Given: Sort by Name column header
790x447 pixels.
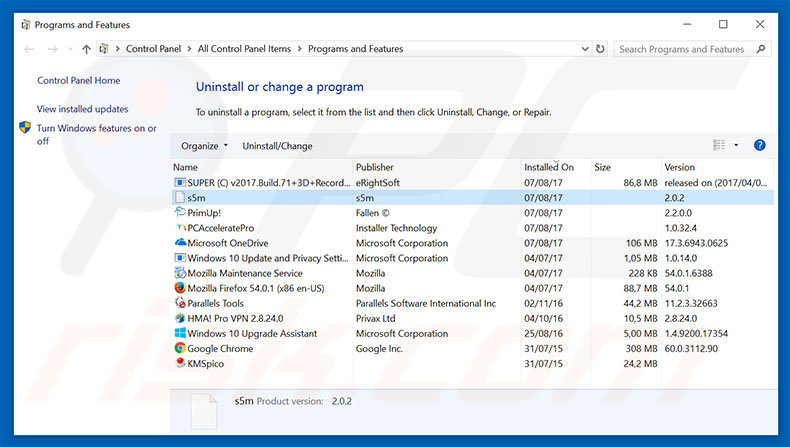Looking at the screenshot, I should pyautogui.click(x=261, y=167).
